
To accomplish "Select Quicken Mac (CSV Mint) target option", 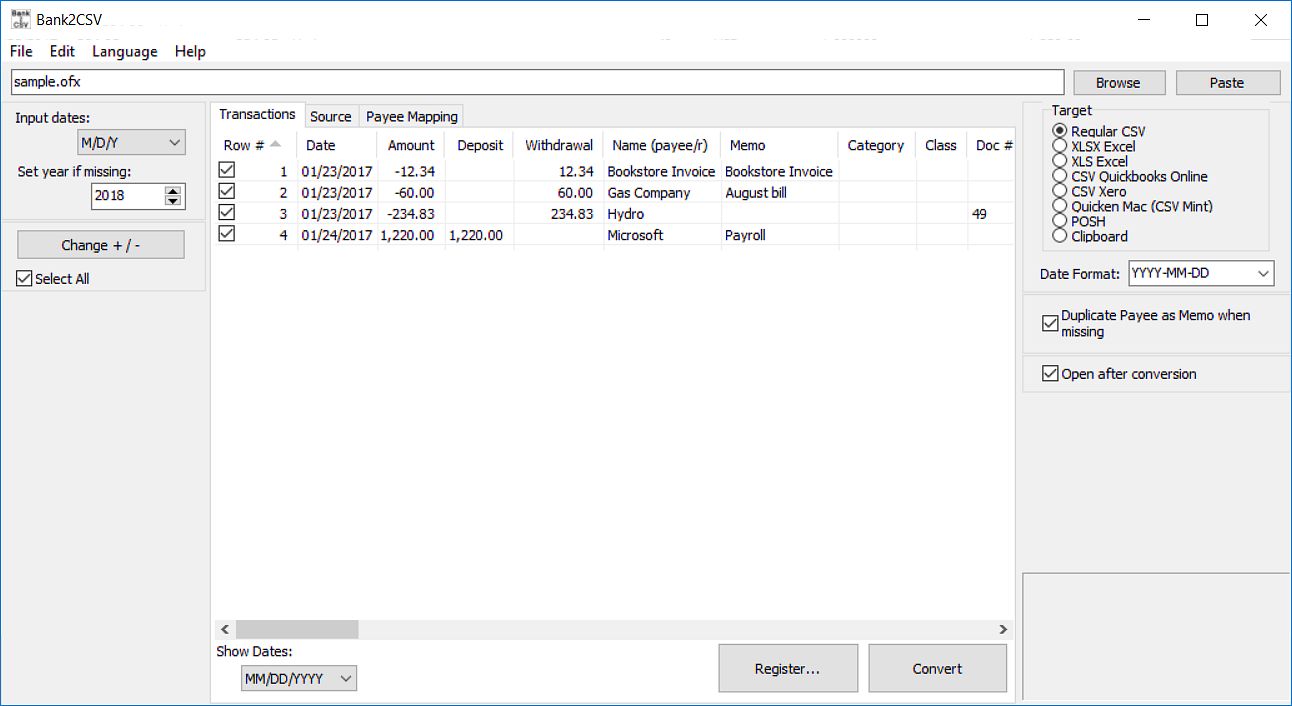I will tap(1060, 206).
